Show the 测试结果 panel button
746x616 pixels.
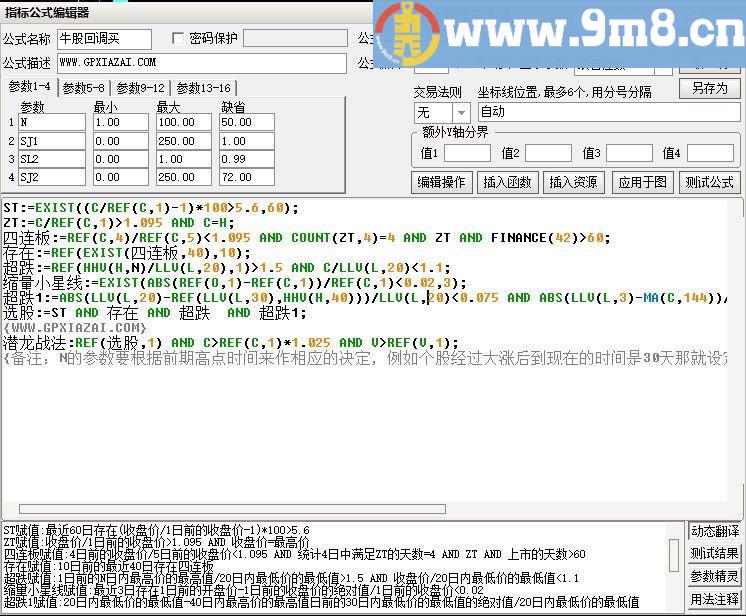coord(715,553)
